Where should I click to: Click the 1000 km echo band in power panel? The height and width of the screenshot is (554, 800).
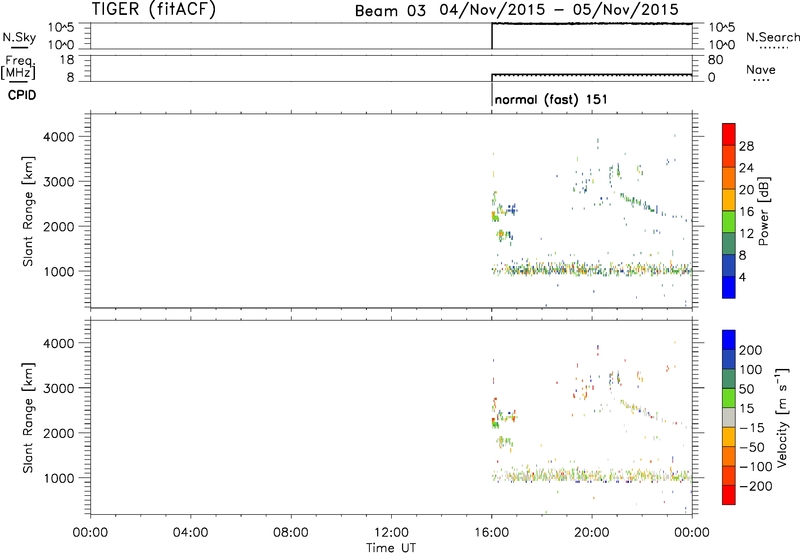592,269
